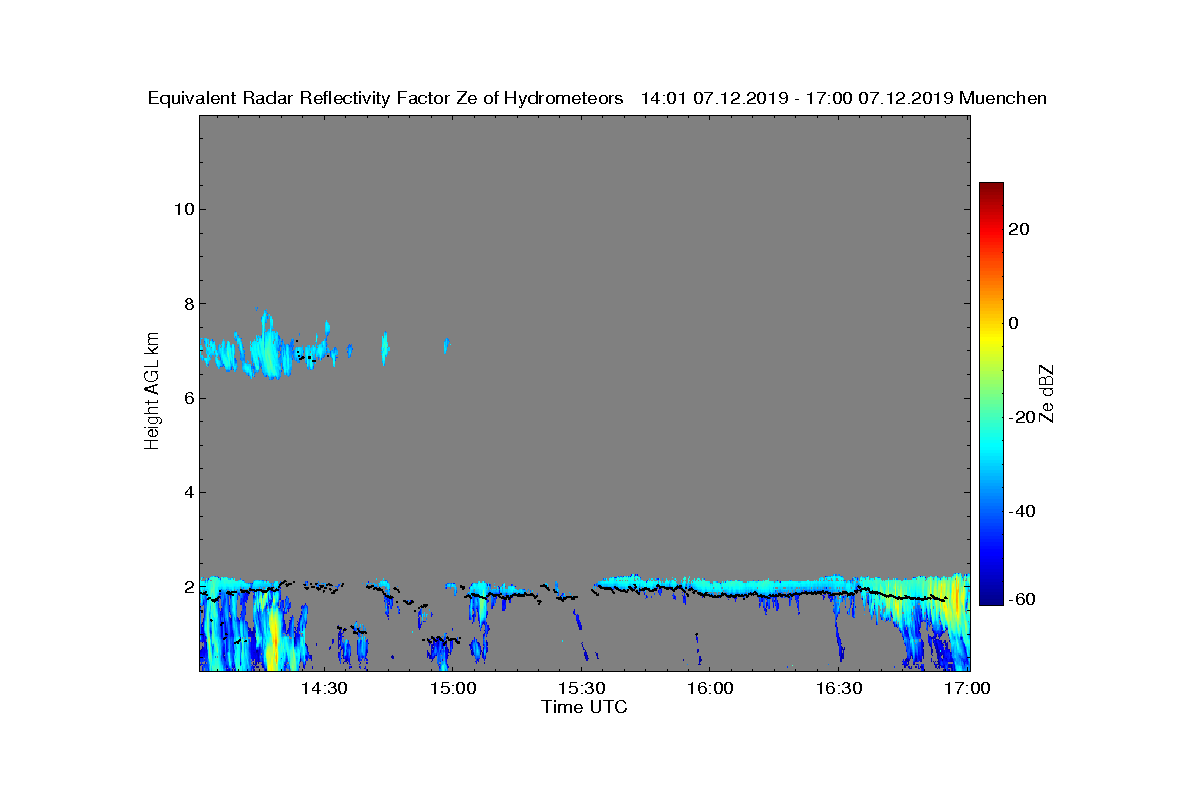The height and width of the screenshot is (800, 1200).
Task: Click the "Time UTC" axis label
Action: click(585, 707)
